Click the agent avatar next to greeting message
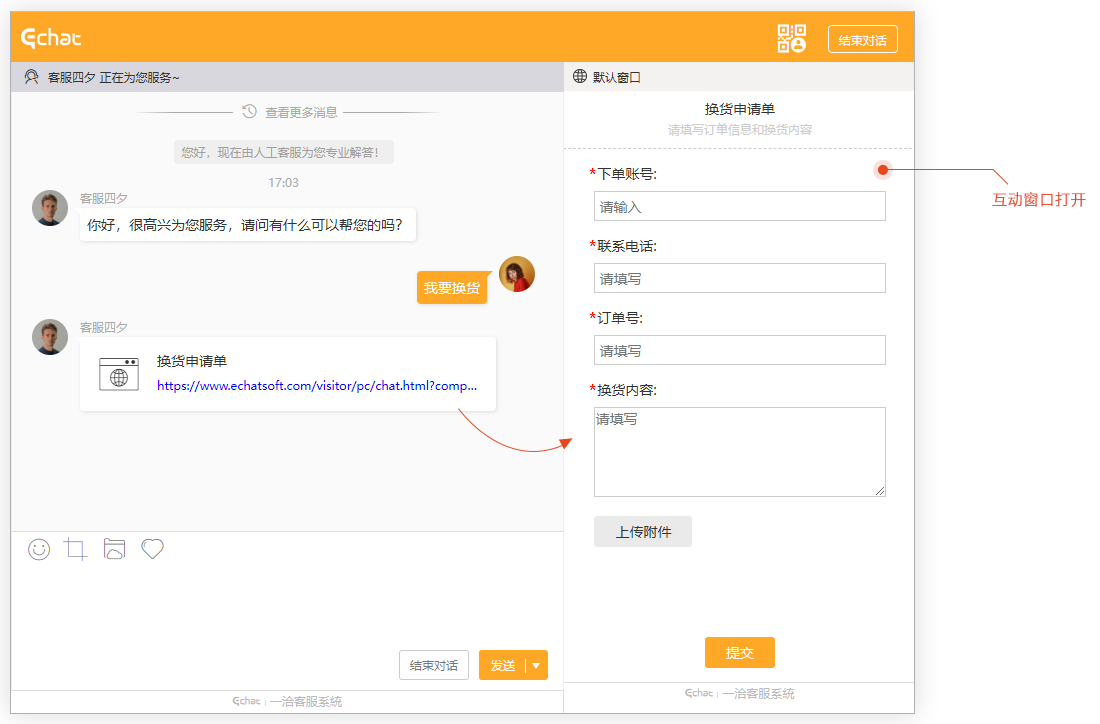This screenshot has height=724, width=1100. click(50, 208)
